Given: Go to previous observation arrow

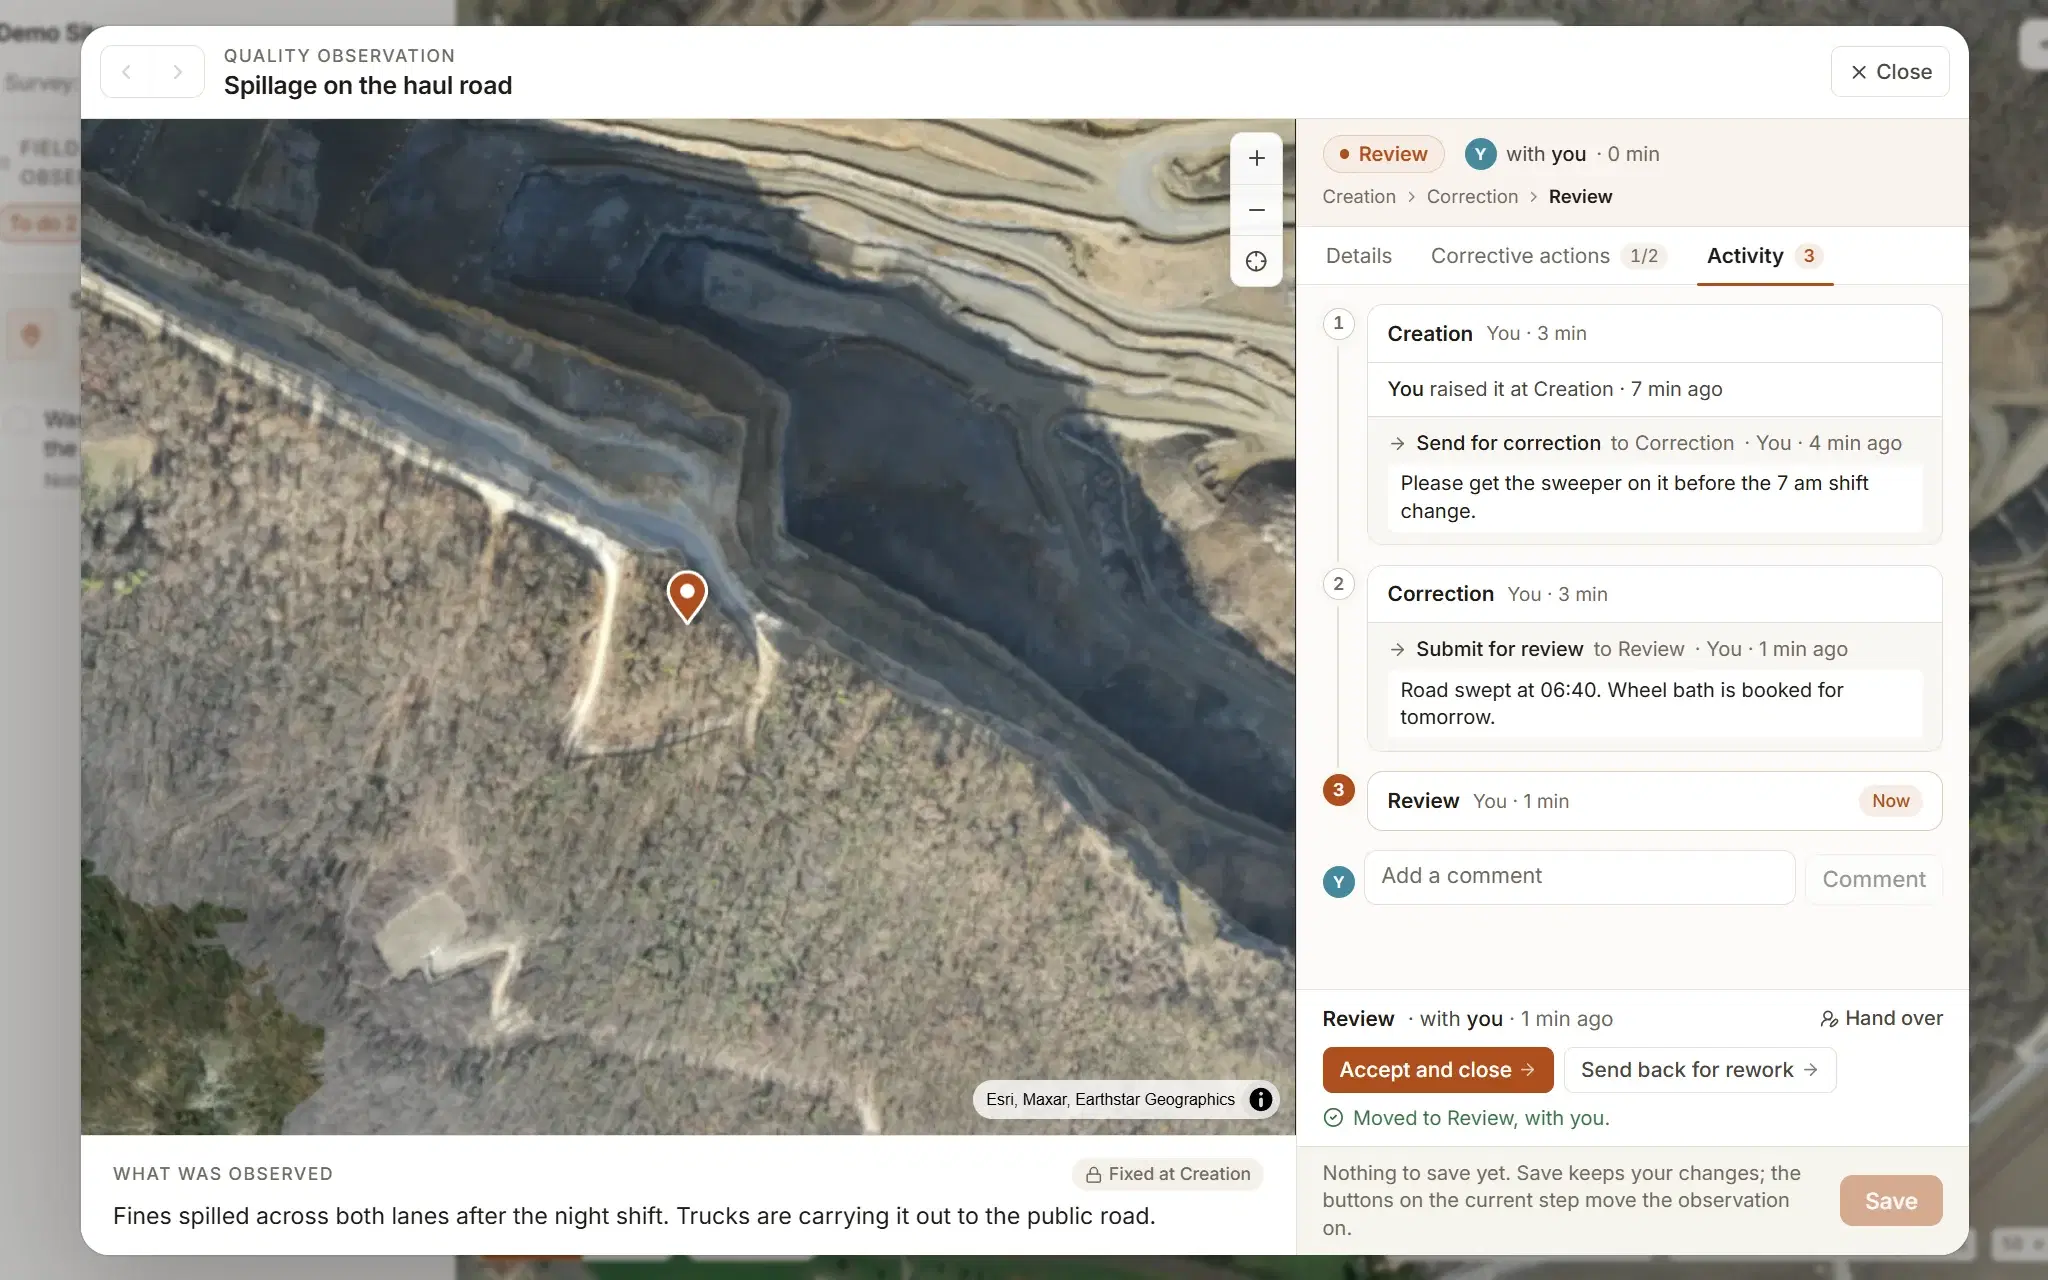Looking at the screenshot, I should [x=127, y=72].
